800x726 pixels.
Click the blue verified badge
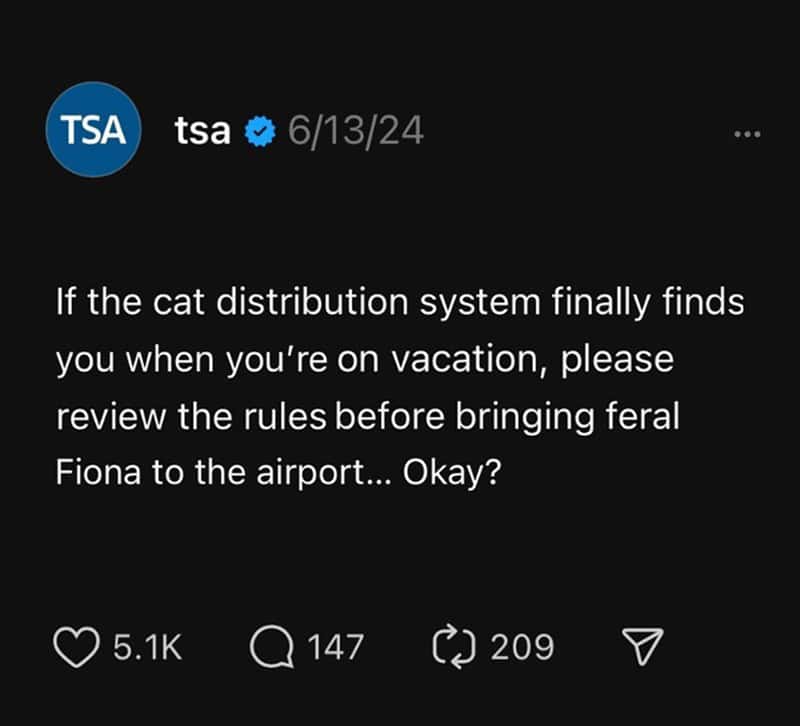point(261,131)
